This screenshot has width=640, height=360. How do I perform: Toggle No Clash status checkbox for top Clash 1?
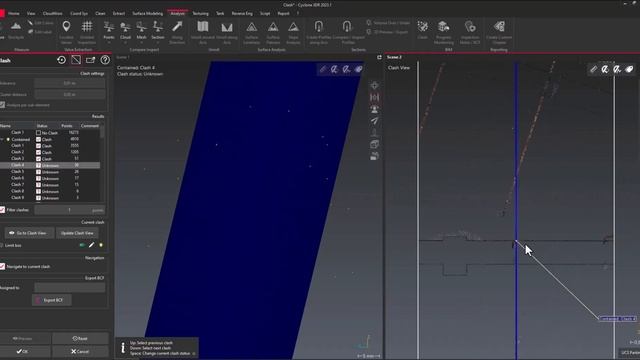38,133
